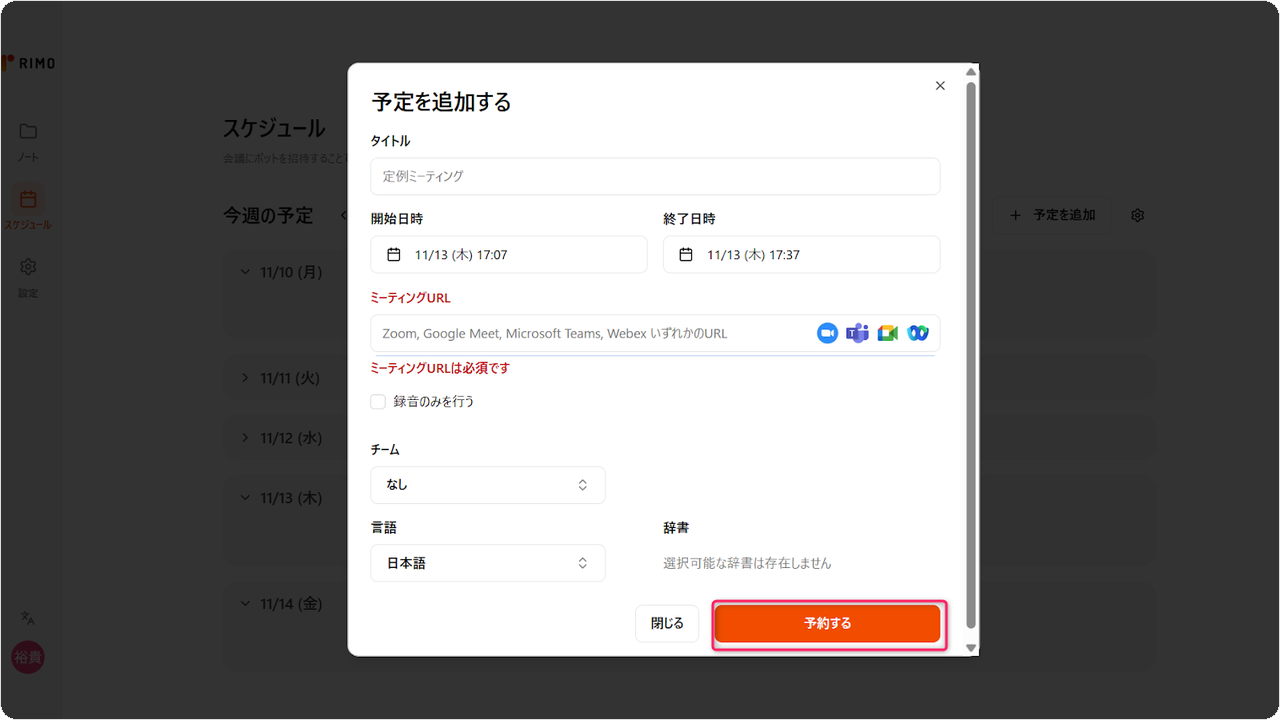Click the Webex icon in the URL field
1280x720 pixels.
click(918, 334)
